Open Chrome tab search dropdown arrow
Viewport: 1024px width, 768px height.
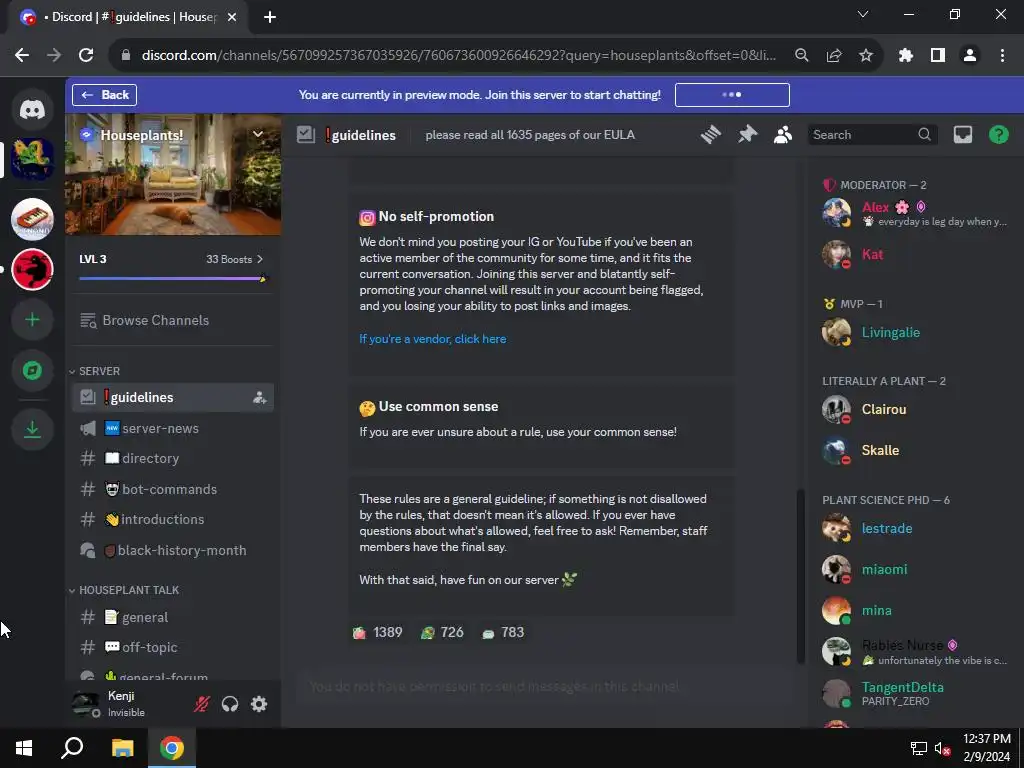[x=863, y=14]
